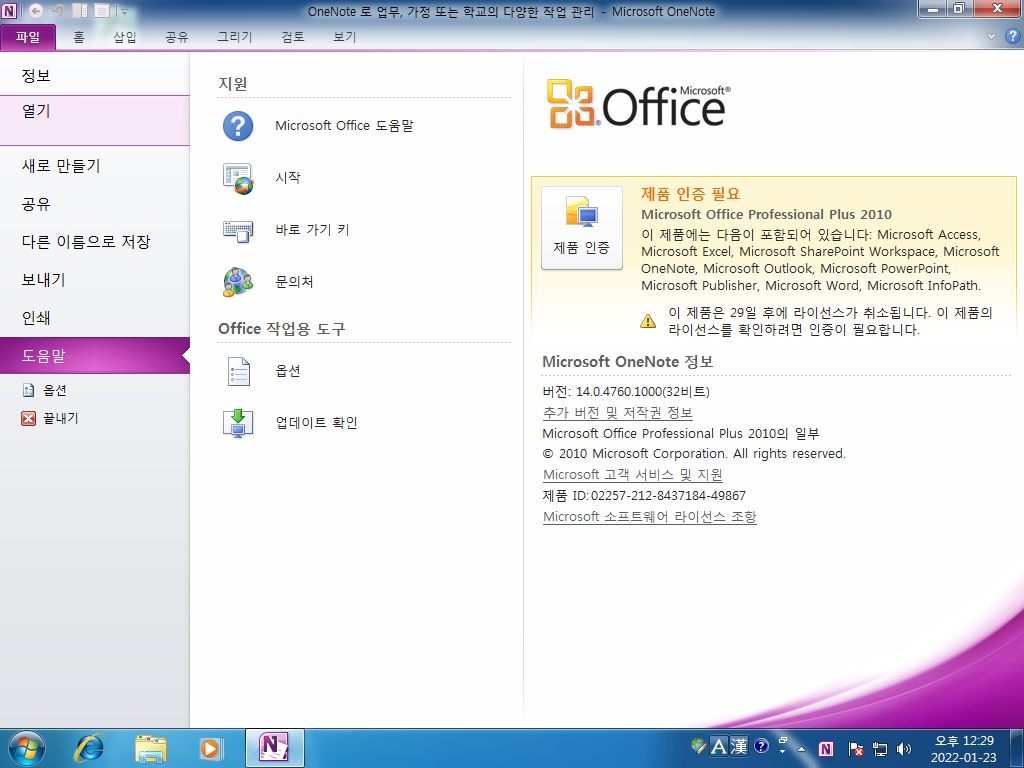
Task: Select 인쇄 in the backstage menu
Action: [x=95, y=318]
